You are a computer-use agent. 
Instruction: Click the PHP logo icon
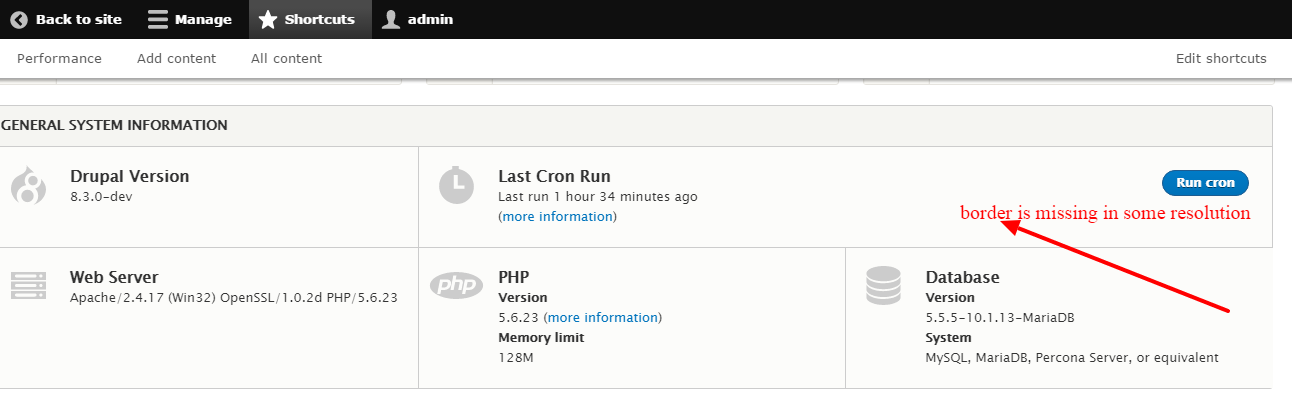coord(456,285)
